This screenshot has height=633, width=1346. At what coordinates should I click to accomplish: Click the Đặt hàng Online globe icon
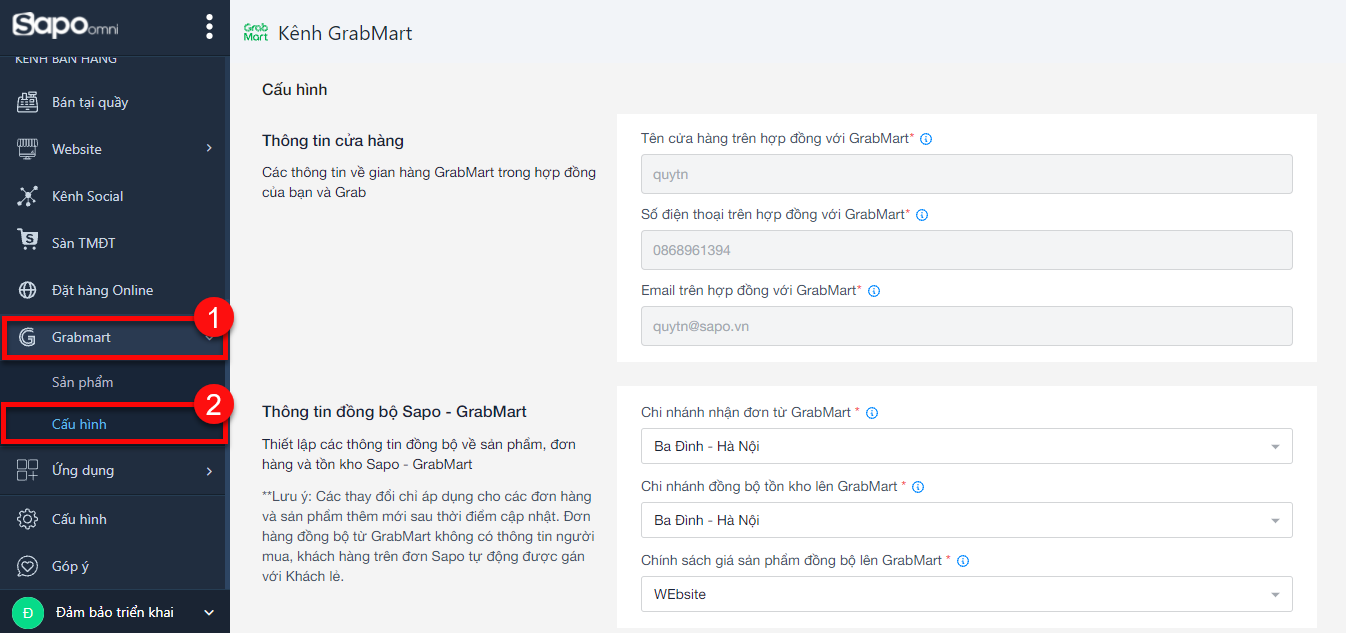pos(27,290)
